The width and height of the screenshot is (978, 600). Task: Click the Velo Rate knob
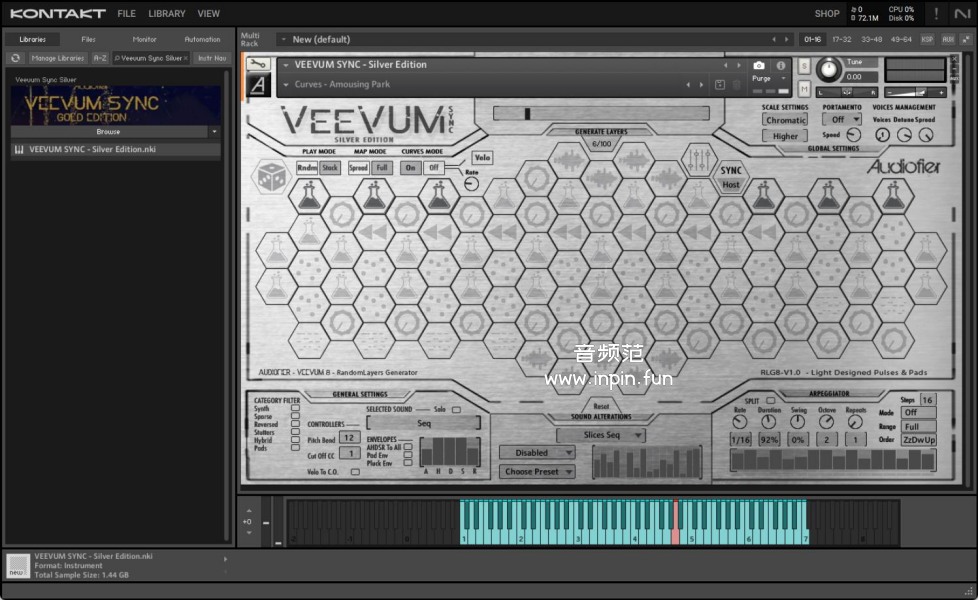tap(472, 183)
